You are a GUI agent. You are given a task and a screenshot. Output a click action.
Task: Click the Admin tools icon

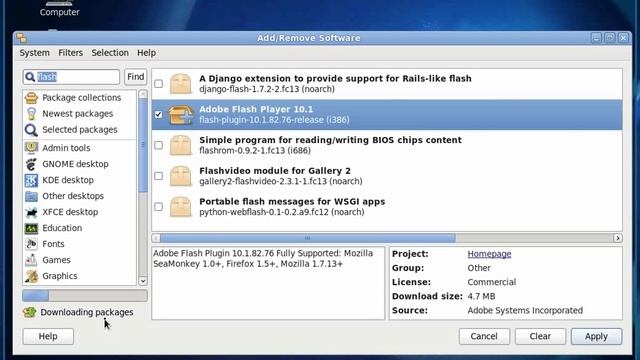tap(31, 148)
